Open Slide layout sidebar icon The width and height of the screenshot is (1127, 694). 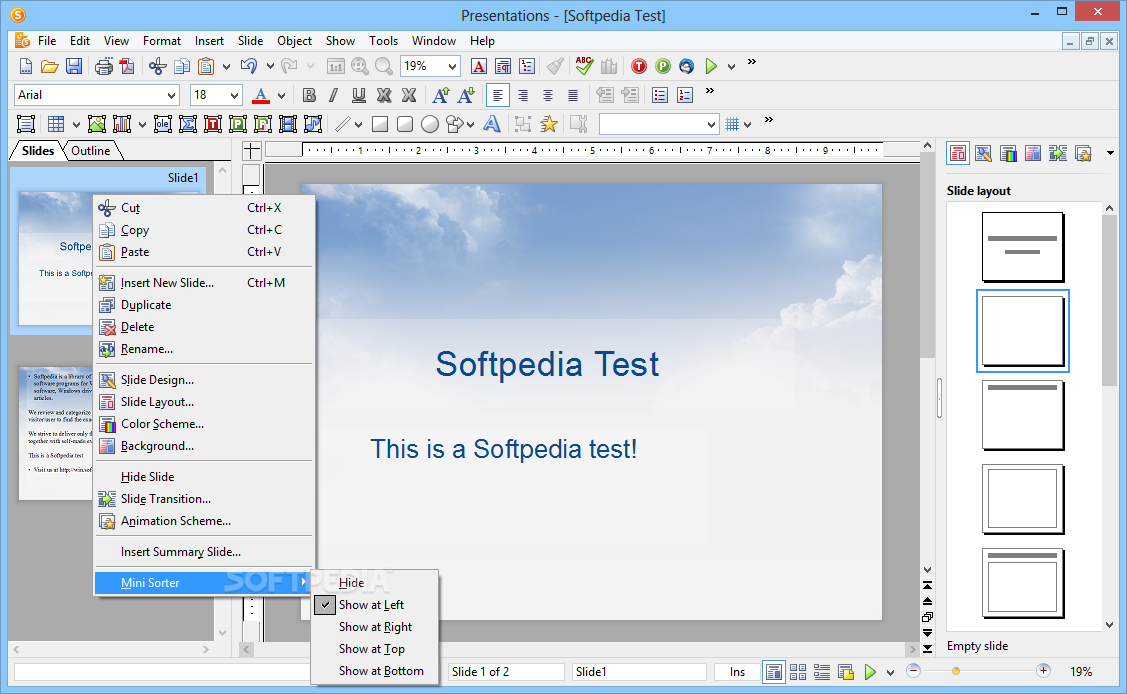(x=958, y=152)
